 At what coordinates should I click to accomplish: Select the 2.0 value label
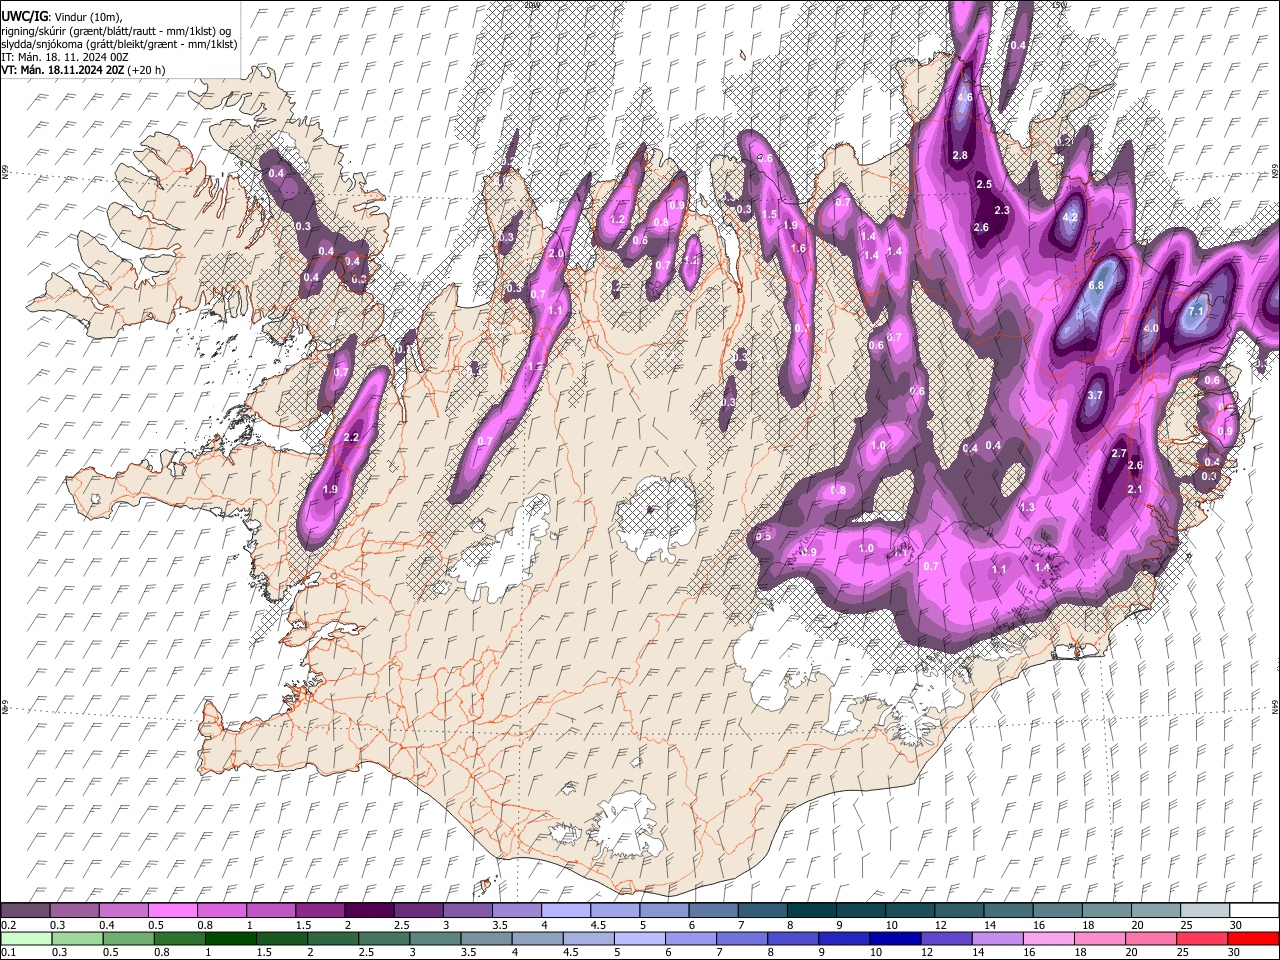[556, 253]
